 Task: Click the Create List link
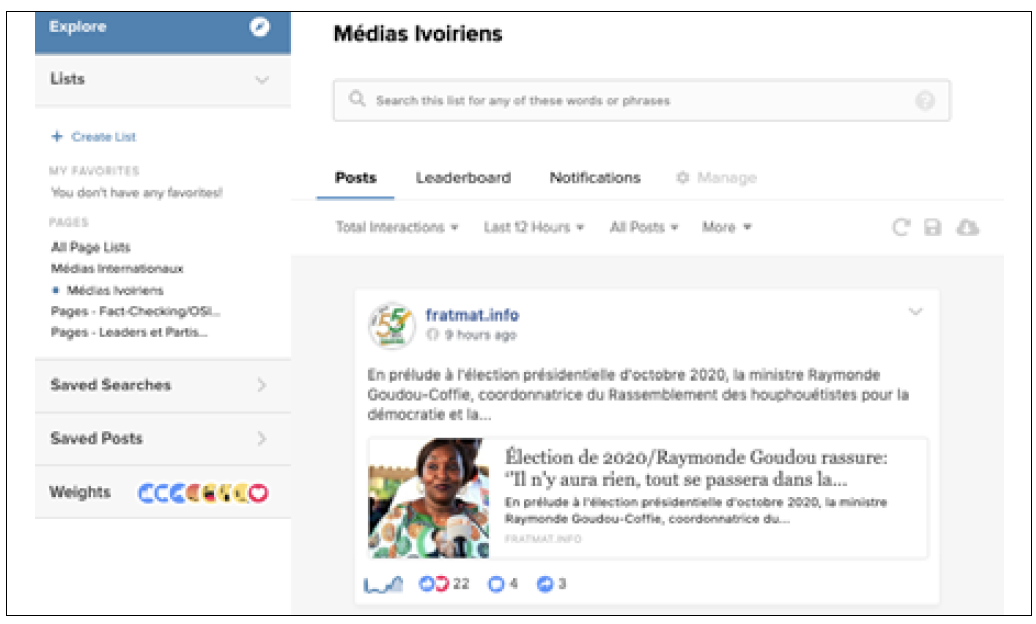click(x=103, y=137)
